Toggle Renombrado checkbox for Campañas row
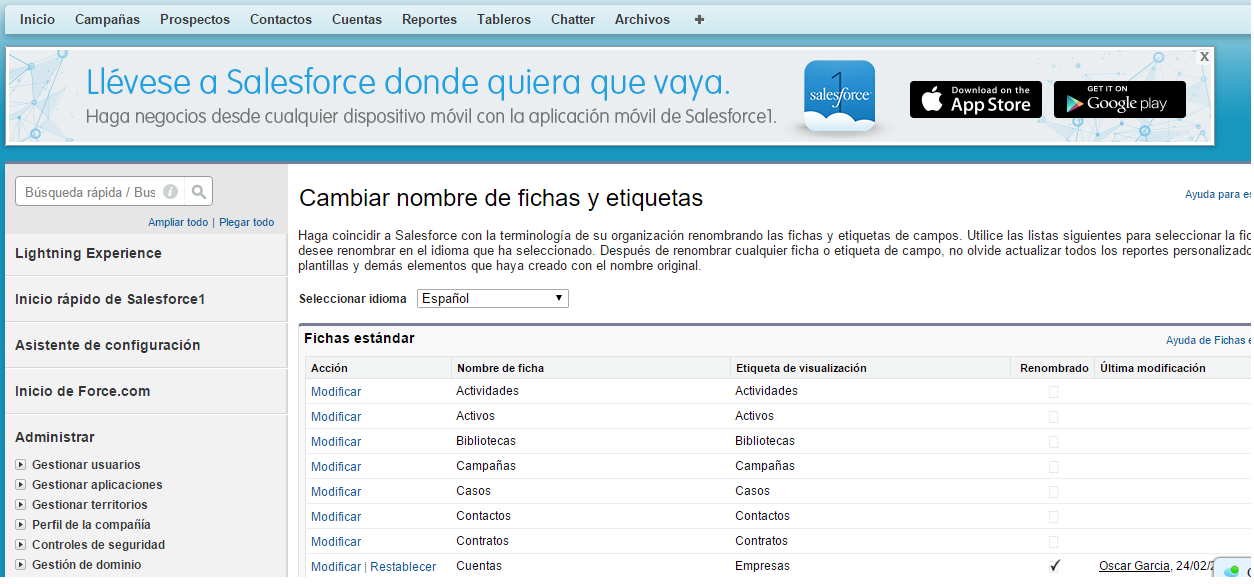This screenshot has height=584, width=1254. point(1053,467)
